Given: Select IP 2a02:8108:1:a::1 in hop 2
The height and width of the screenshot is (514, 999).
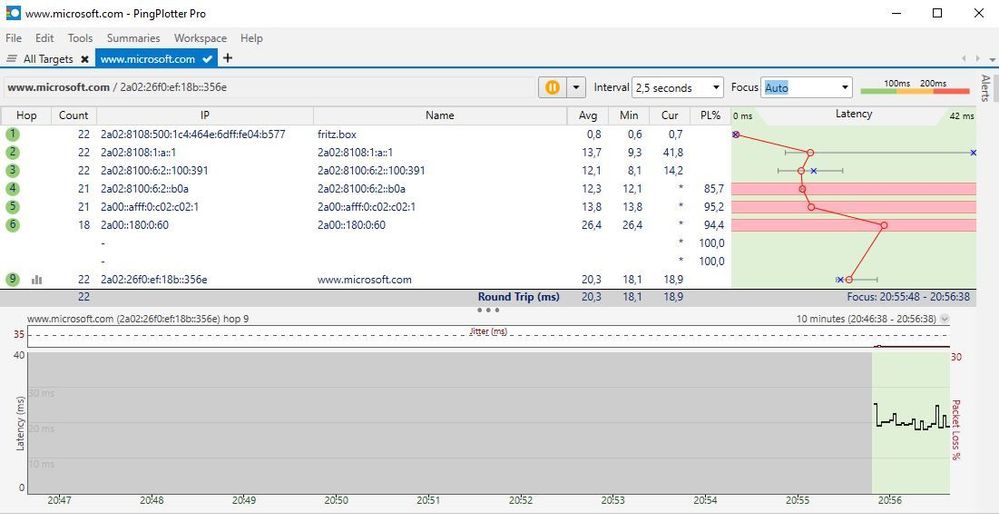Looking at the screenshot, I should click(x=138, y=152).
